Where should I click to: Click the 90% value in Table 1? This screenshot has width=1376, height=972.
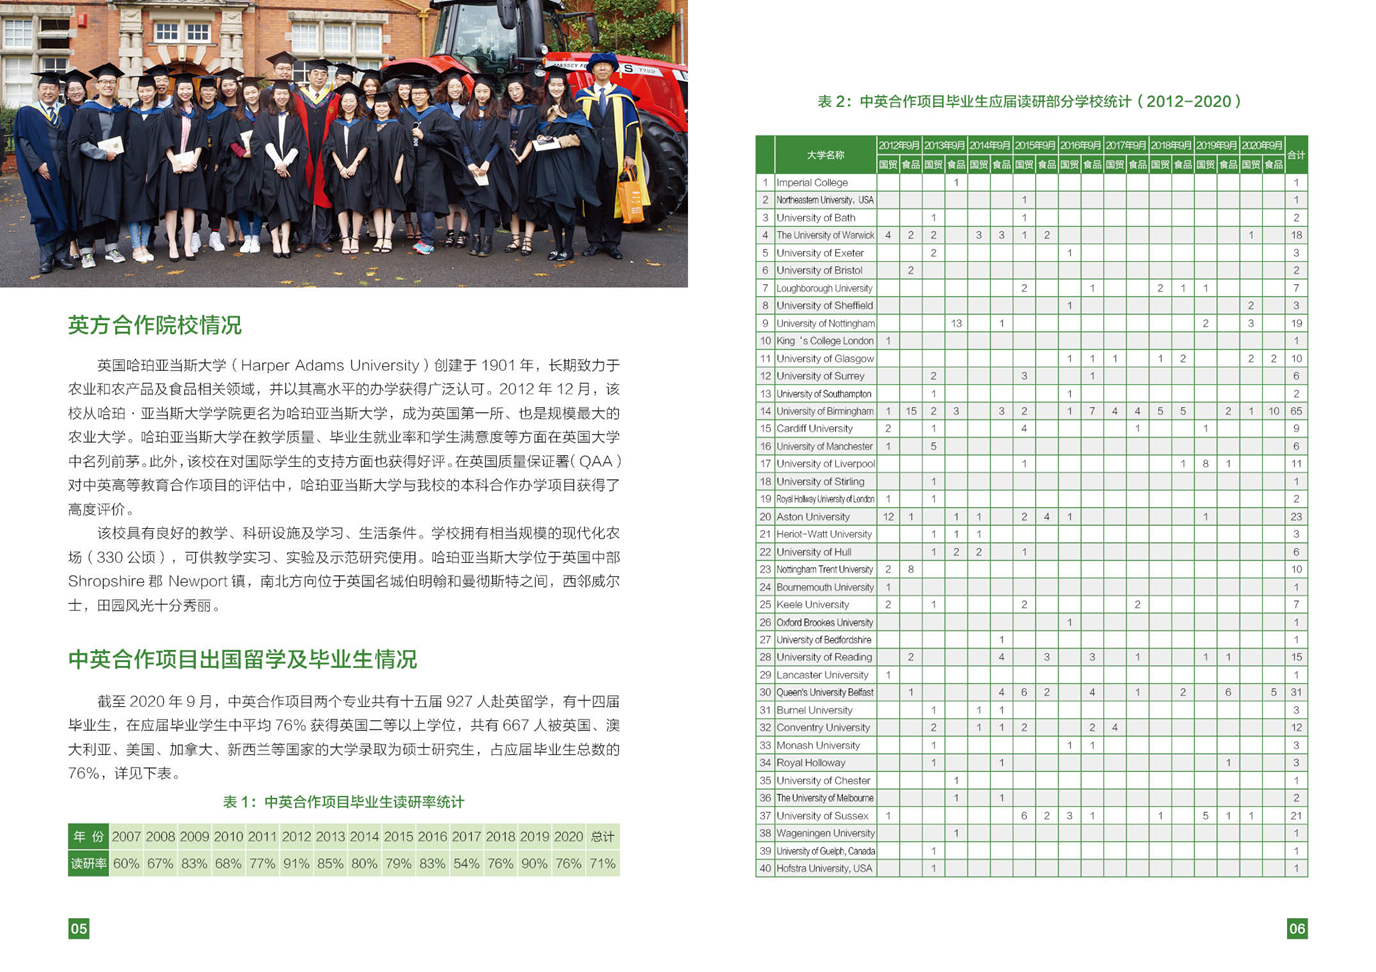tap(534, 863)
